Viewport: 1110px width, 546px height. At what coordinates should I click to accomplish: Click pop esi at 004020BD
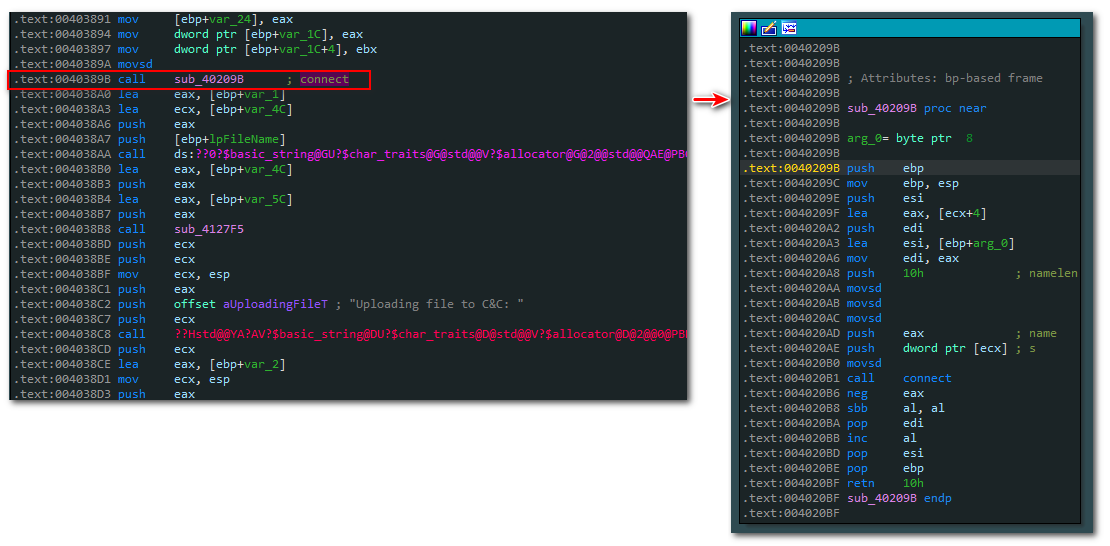(x=832, y=453)
